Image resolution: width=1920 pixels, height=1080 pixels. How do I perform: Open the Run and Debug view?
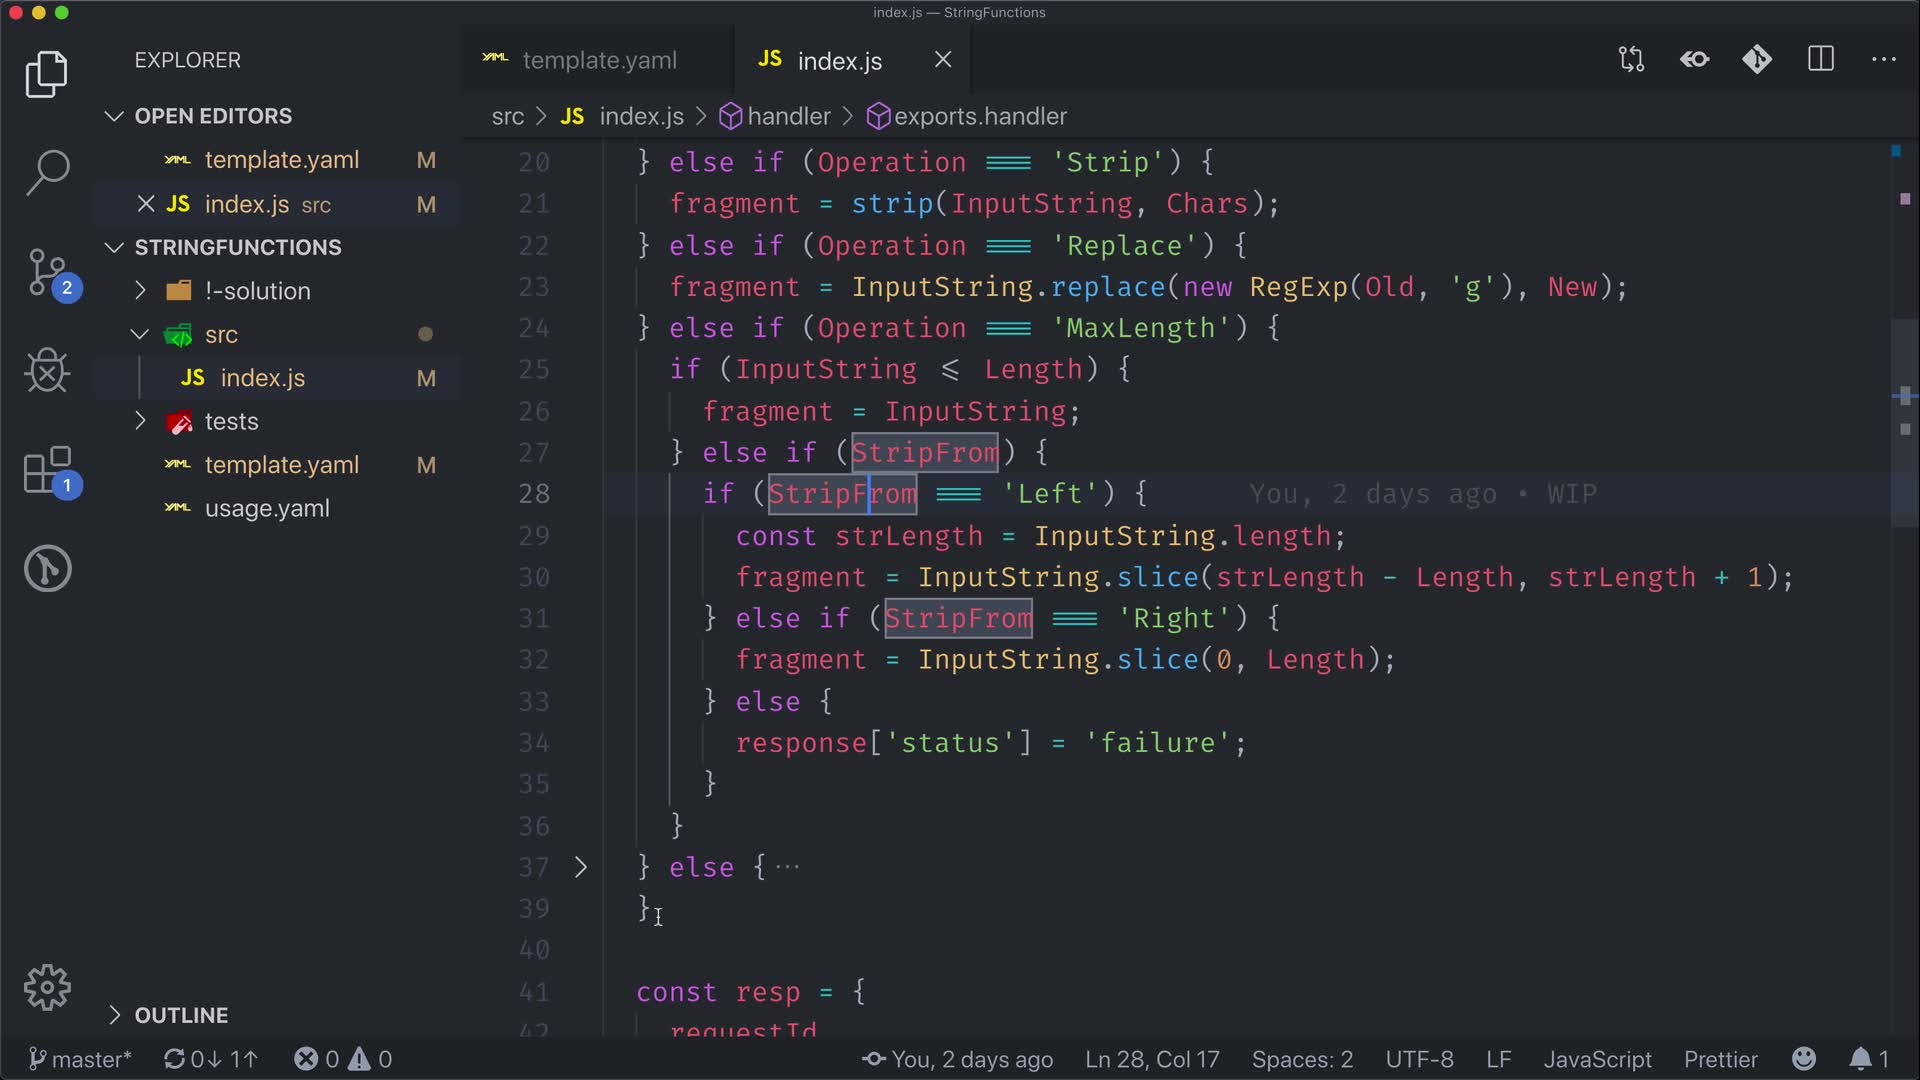(47, 371)
